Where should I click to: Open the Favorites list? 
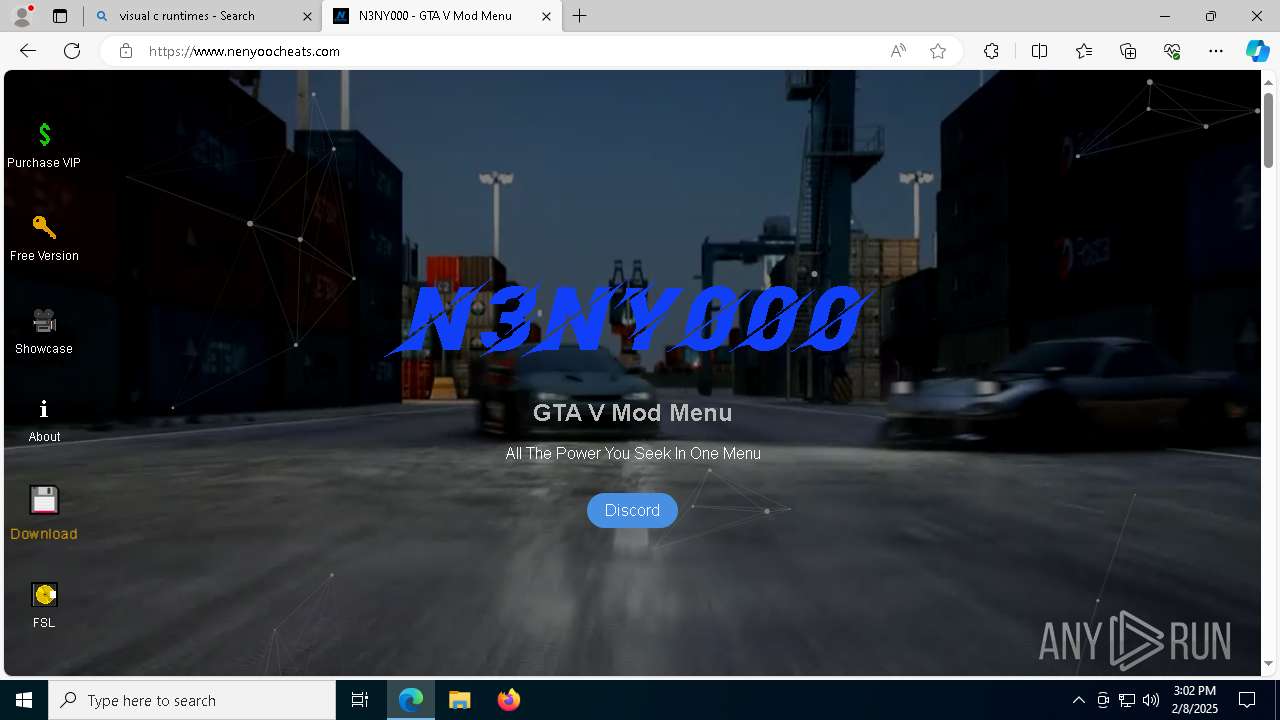pyautogui.click(x=1084, y=51)
